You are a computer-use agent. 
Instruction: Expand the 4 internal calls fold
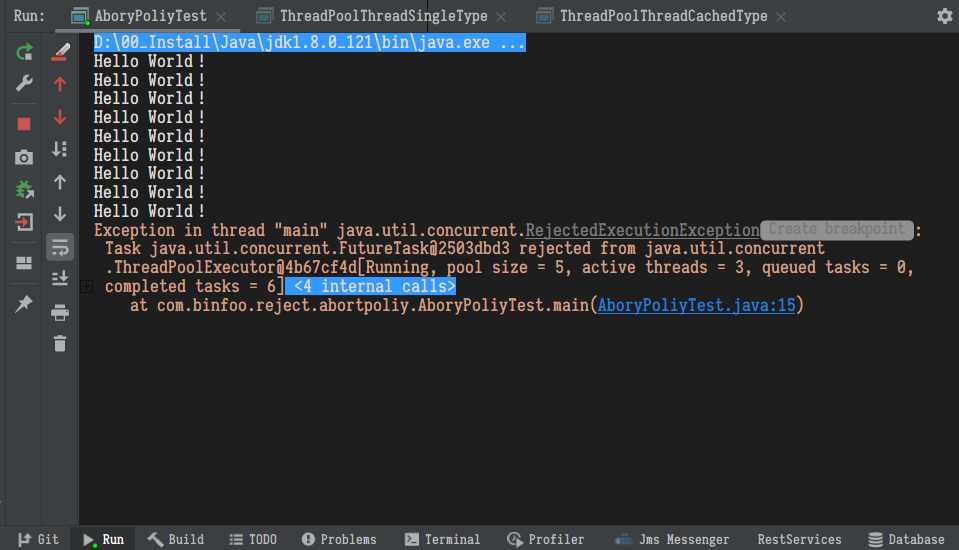click(371, 286)
